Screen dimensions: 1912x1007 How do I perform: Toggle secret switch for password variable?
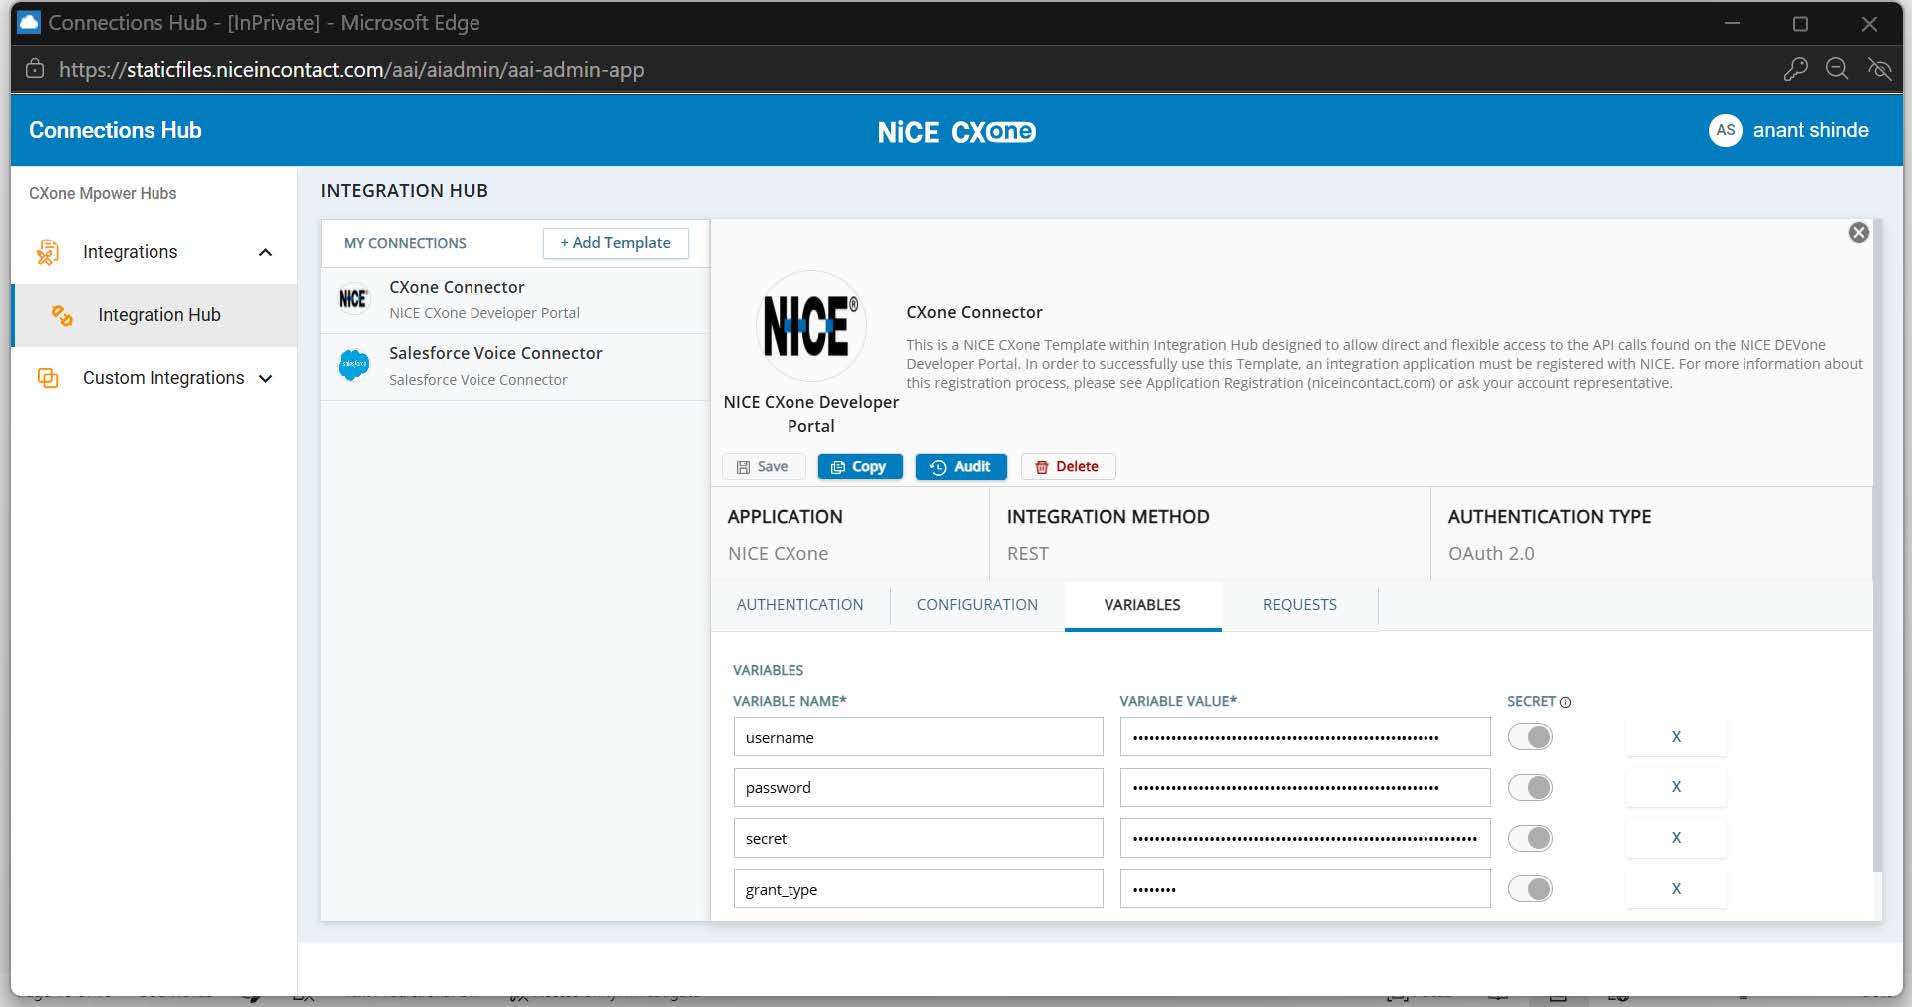tap(1530, 787)
